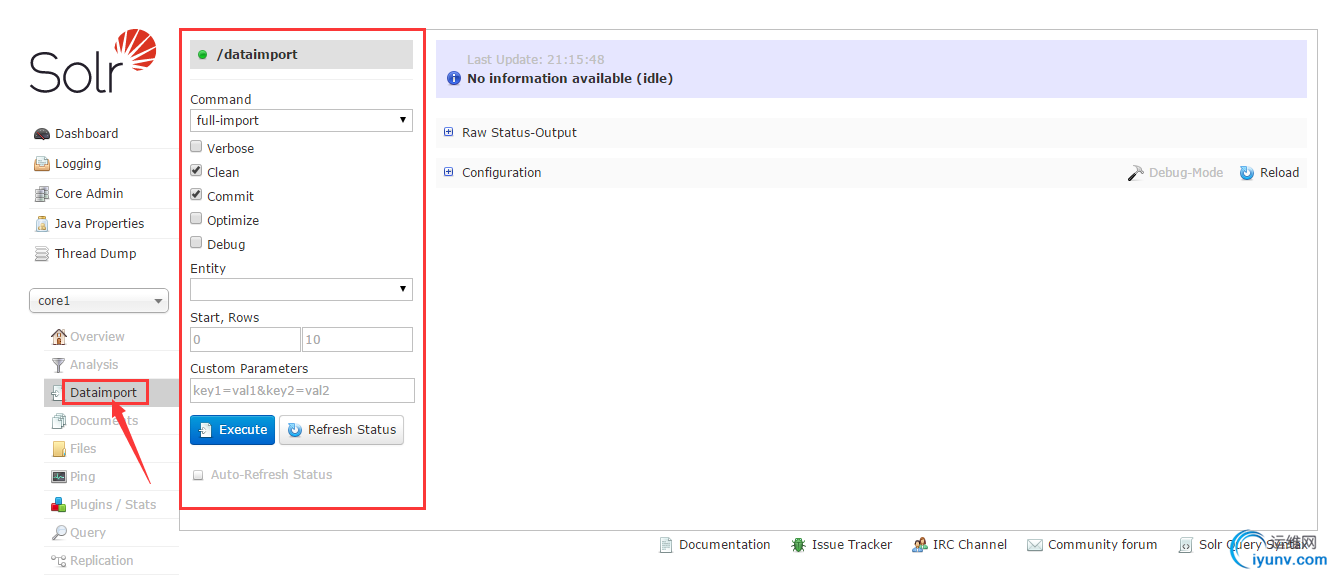Screen dimensions: 1333x576
Task: Select the Dataimport menu item
Action: pos(104,393)
